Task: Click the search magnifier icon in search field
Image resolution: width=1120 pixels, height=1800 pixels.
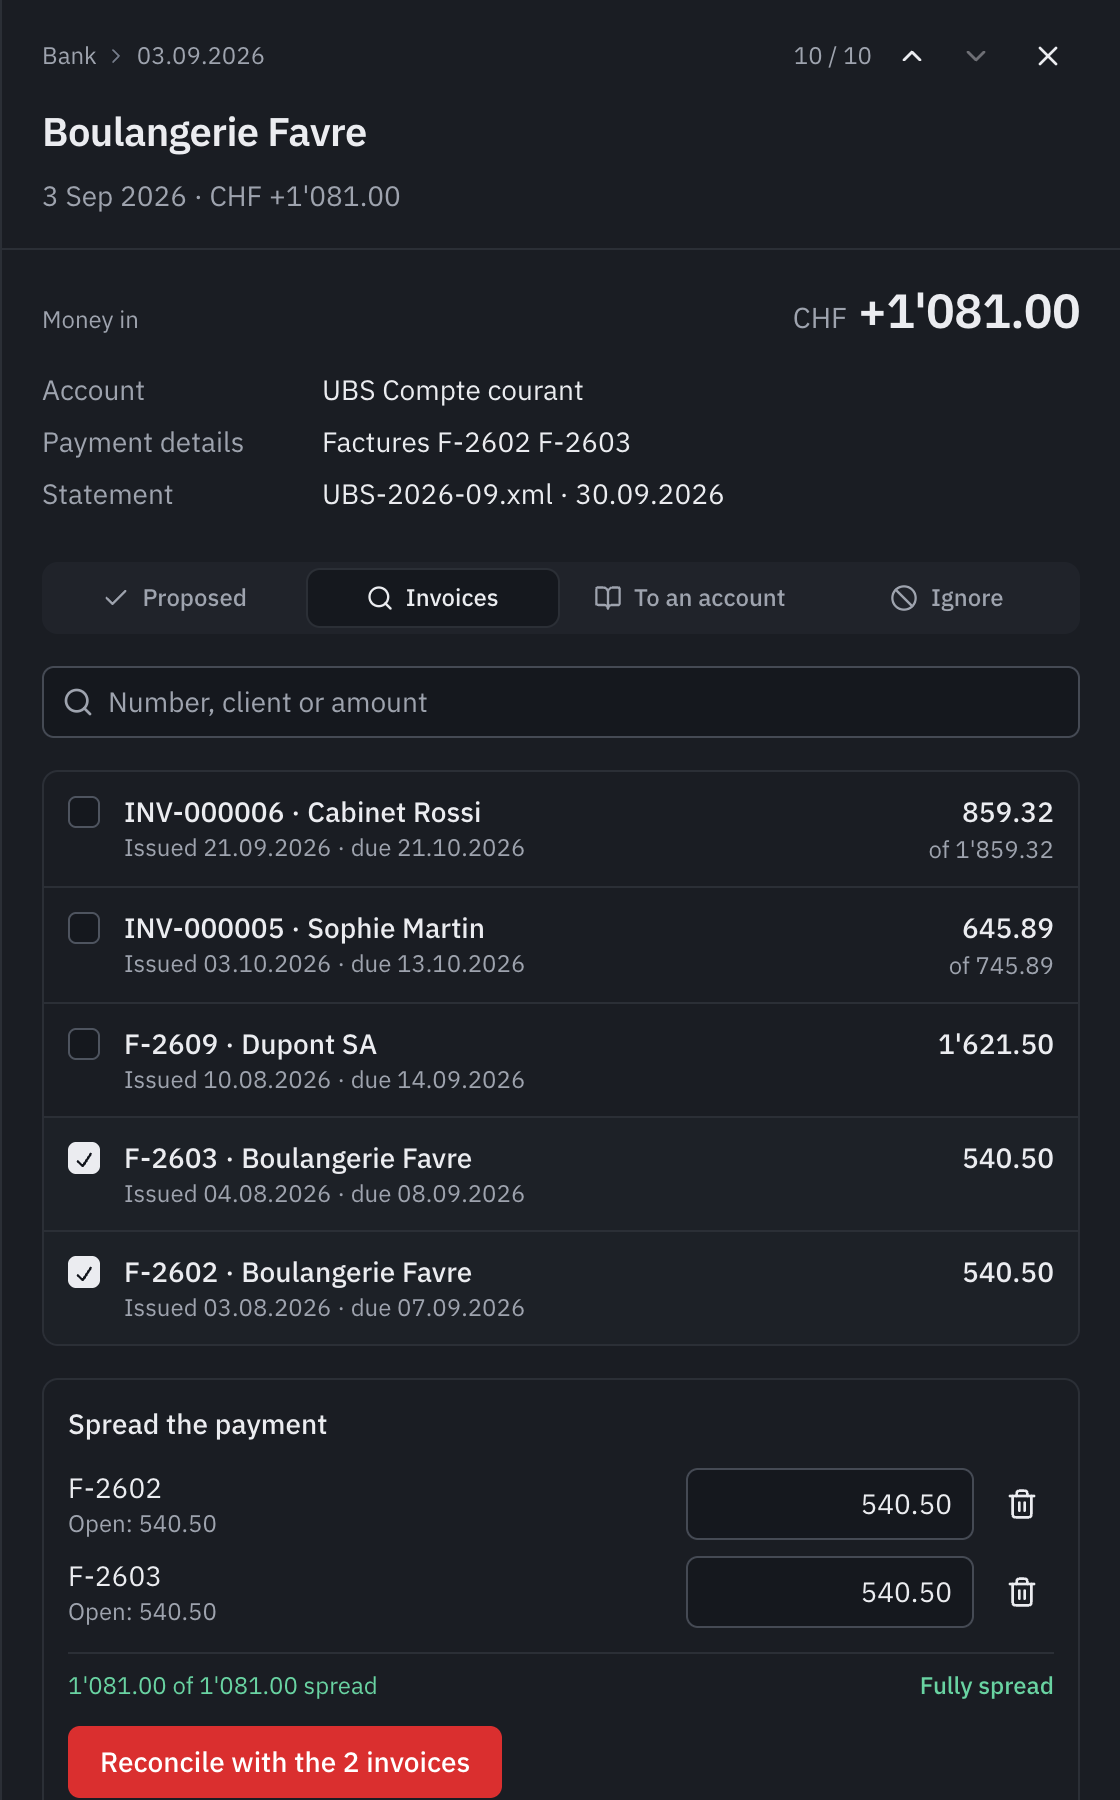Action: tap(78, 702)
